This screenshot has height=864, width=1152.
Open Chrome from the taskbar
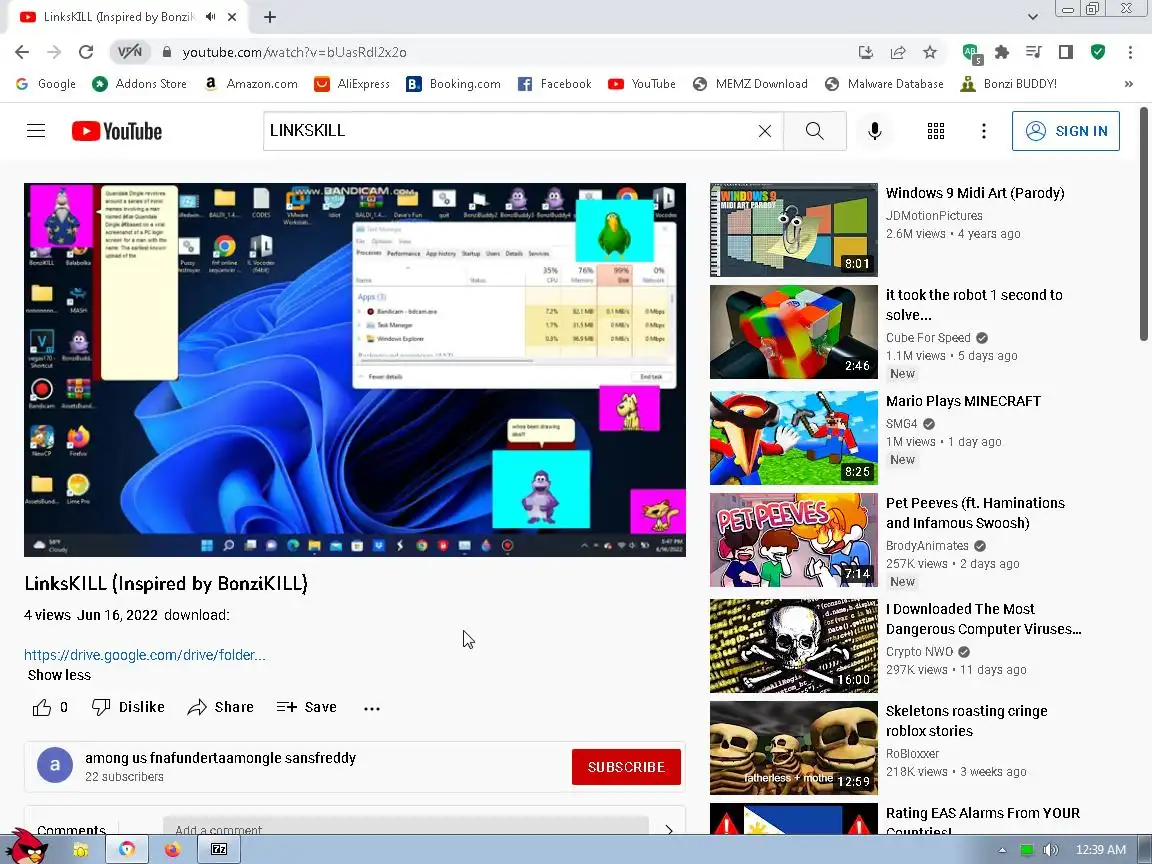[127, 849]
